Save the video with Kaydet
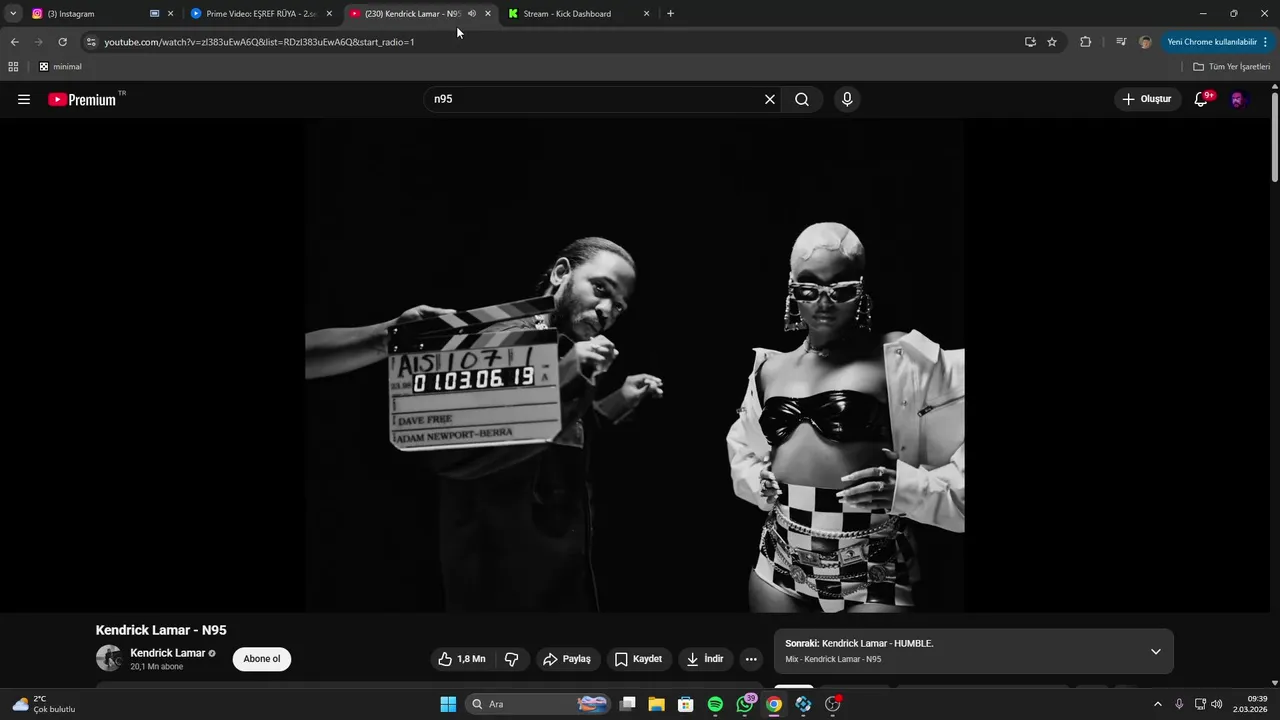1280x720 pixels. click(x=638, y=659)
